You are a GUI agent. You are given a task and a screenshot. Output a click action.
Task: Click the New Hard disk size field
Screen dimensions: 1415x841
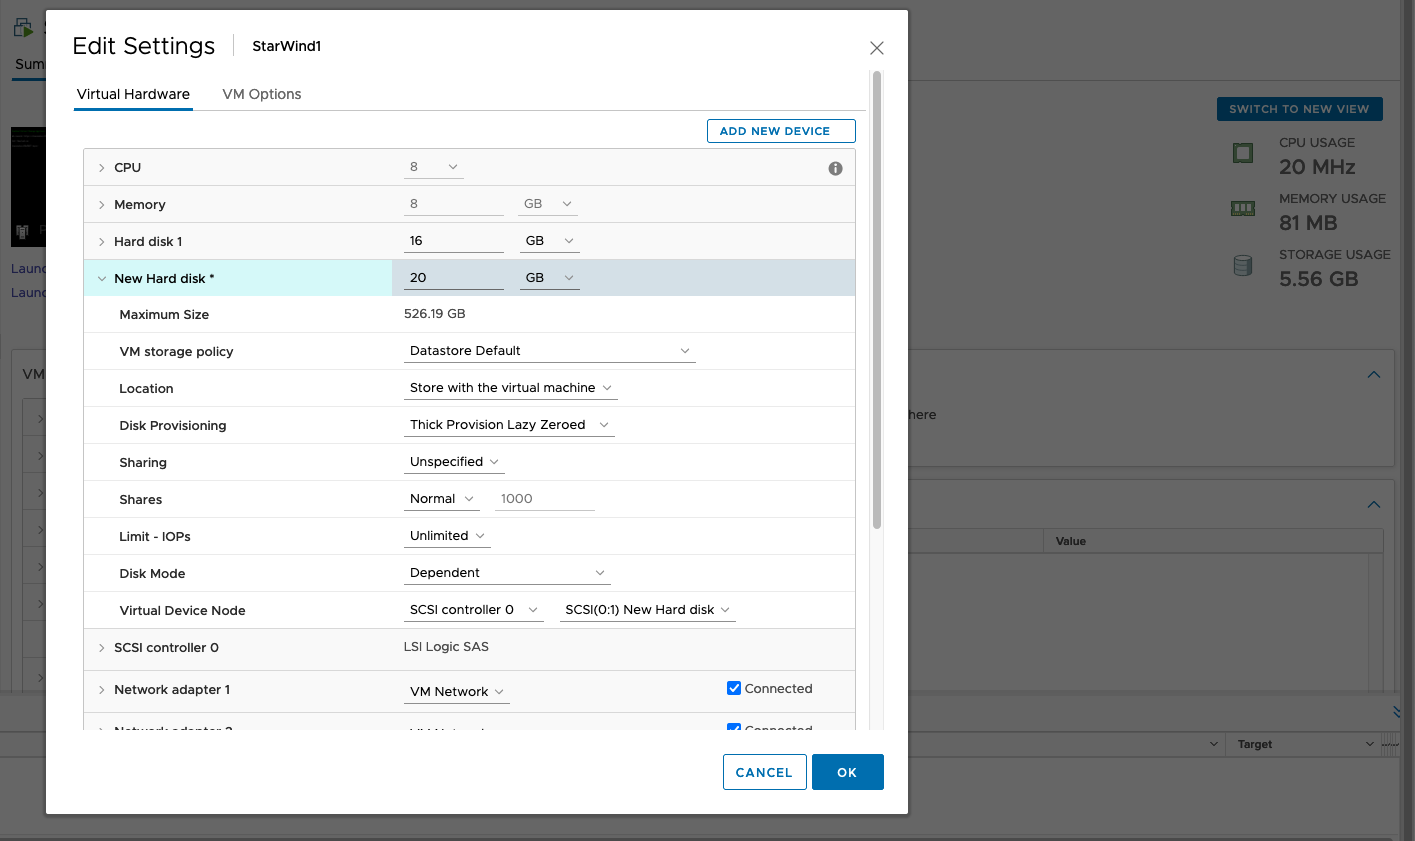tap(453, 278)
